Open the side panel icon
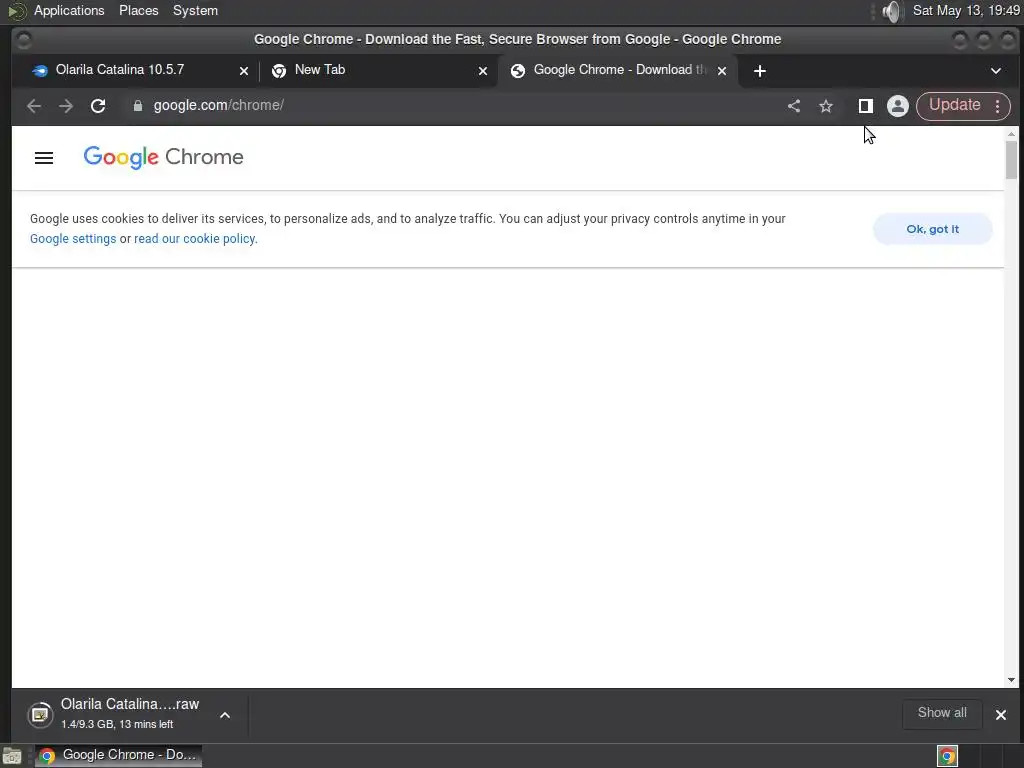This screenshot has width=1024, height=768. (x=865, y=106)
